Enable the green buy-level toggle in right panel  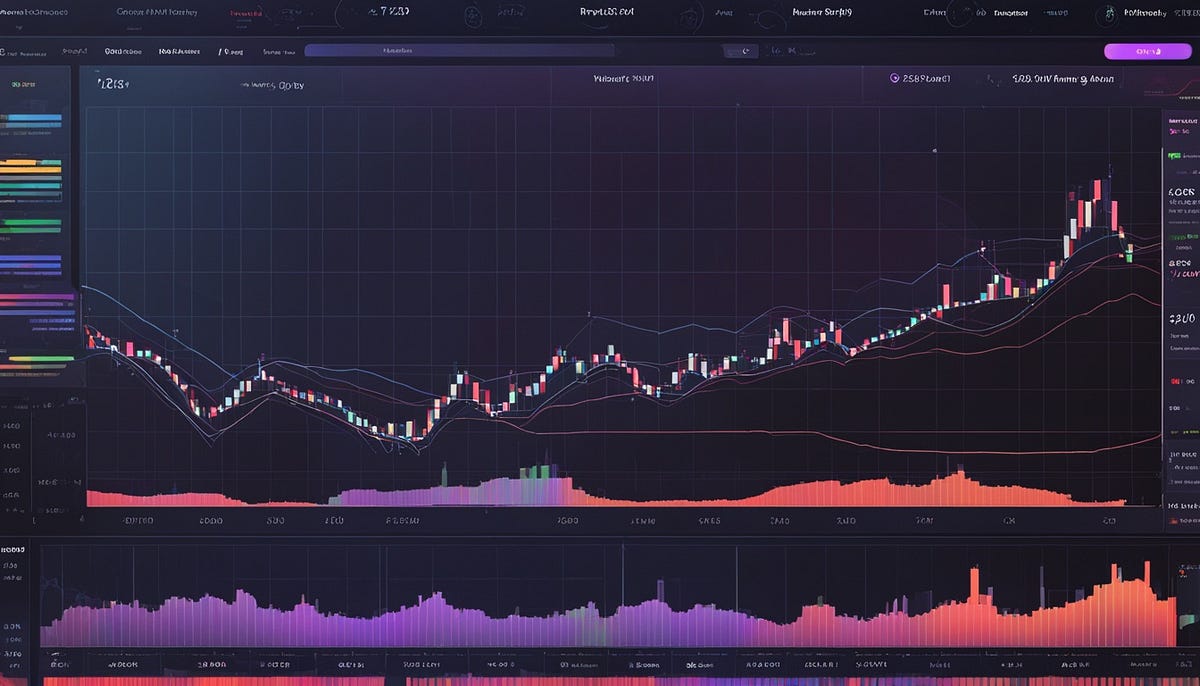(x=1173, y=156)
